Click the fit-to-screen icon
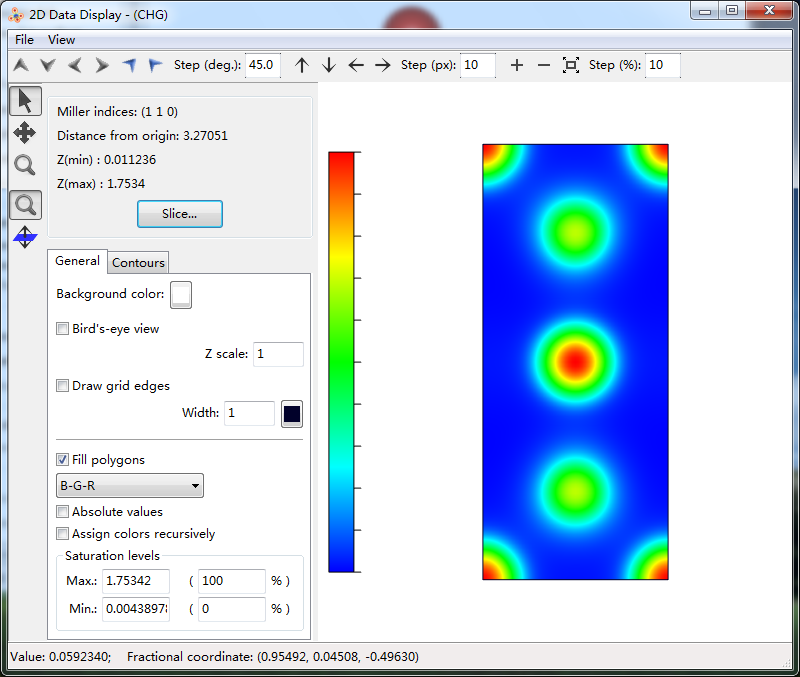Image resolution: width=800 pixels, height=677 pixels. pos(570,65)
